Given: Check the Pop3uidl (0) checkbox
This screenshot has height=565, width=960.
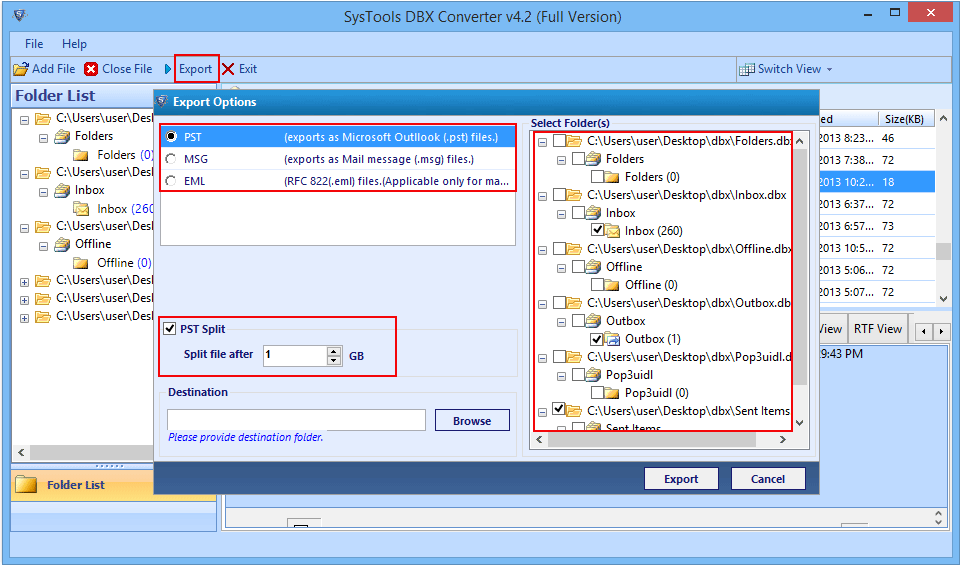Looking at the screenshot, I should pos(597,392).
